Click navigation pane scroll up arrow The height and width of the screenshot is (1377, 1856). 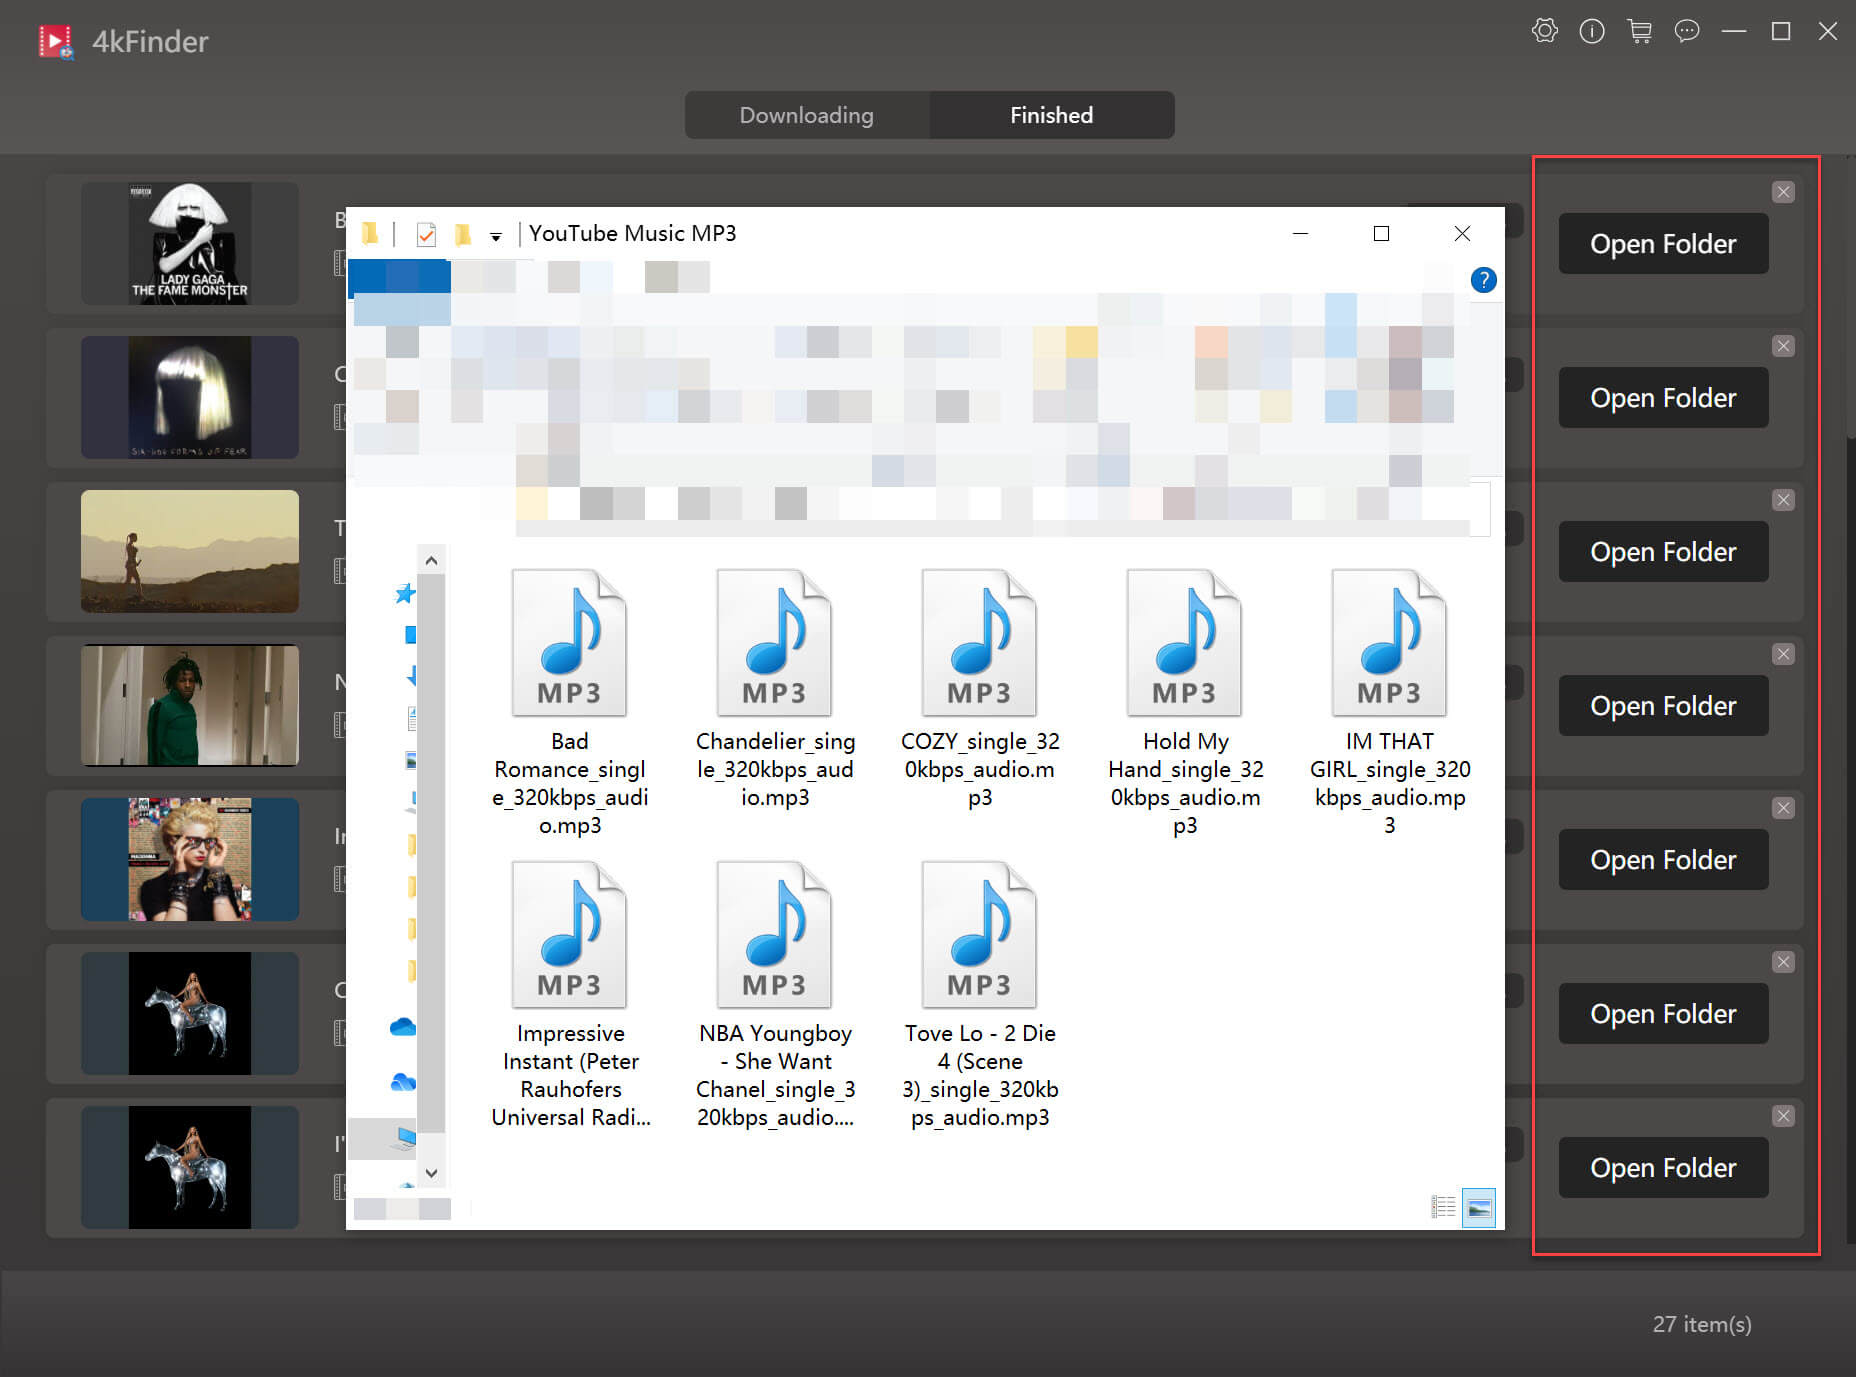coord(431,561)
